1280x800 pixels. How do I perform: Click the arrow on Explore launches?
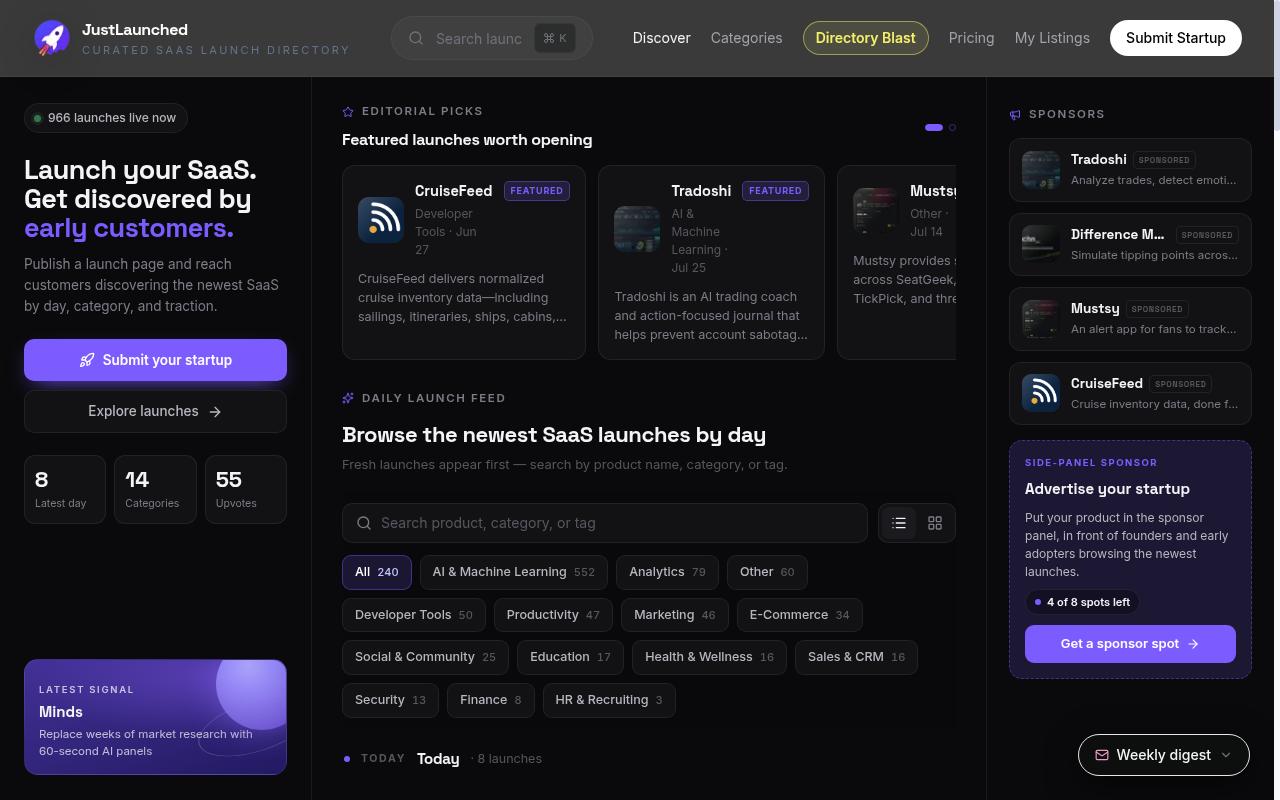pos(215,411)
